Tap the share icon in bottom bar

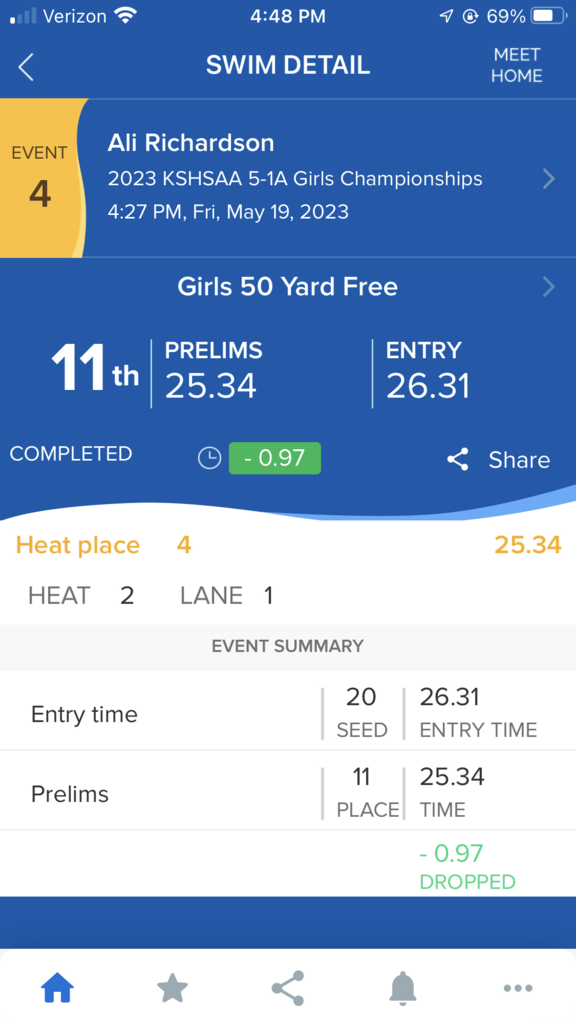click(288, 987)
